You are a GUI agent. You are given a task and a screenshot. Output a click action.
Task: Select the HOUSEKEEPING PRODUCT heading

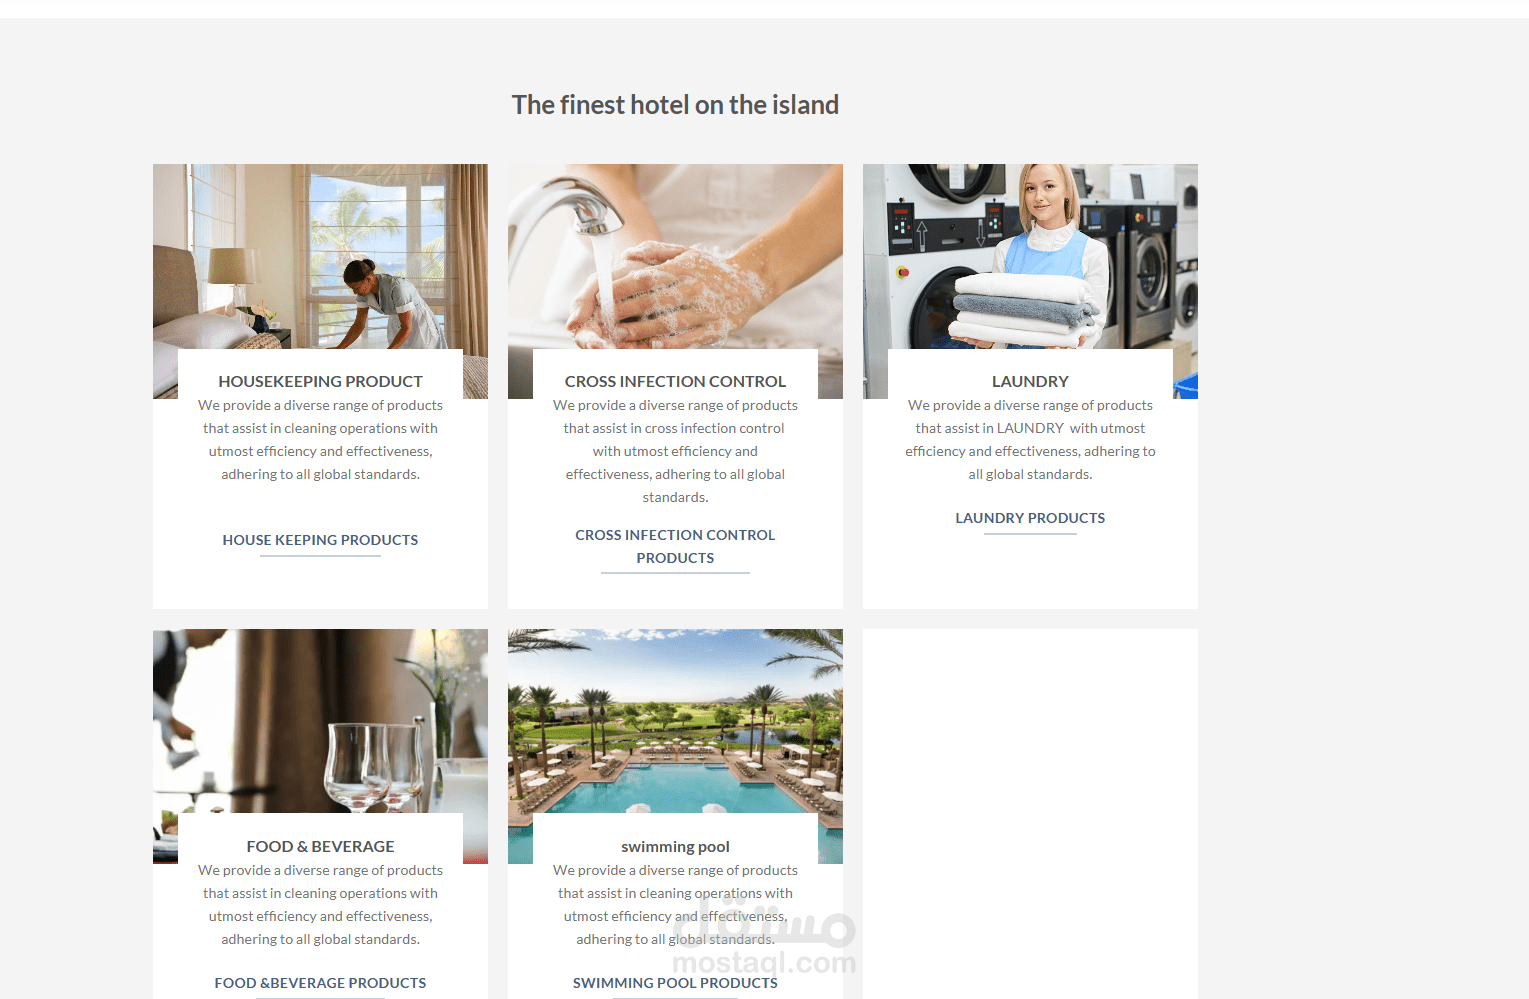[320, 381]
